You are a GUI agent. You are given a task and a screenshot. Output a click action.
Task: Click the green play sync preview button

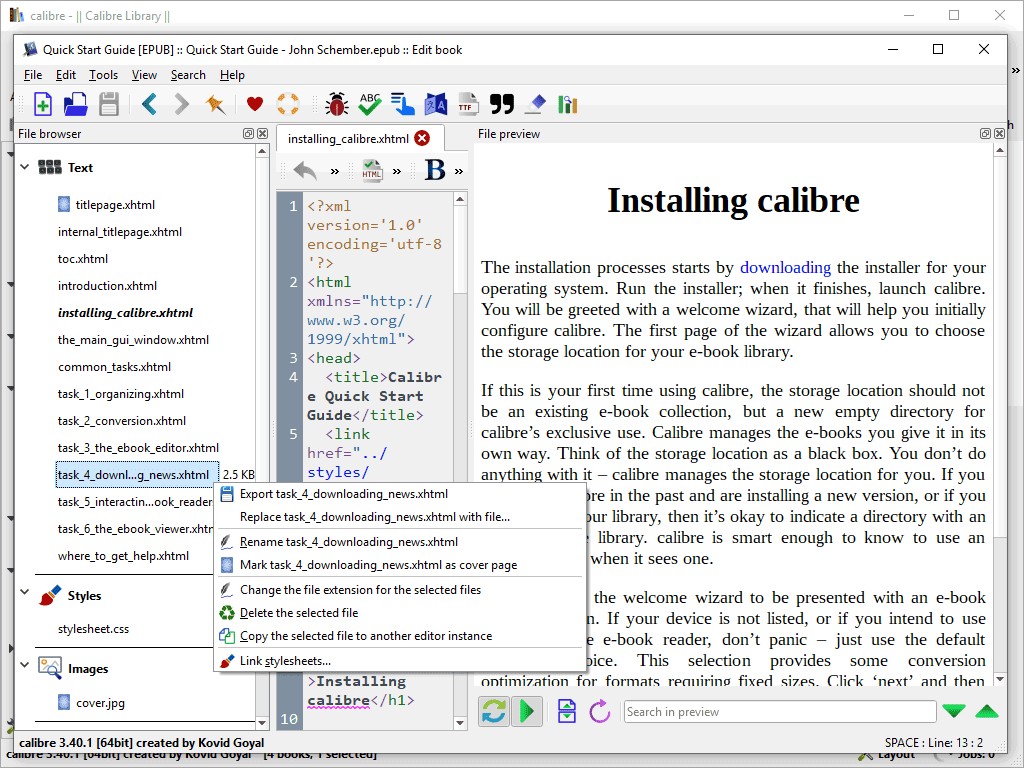[526, 711]
